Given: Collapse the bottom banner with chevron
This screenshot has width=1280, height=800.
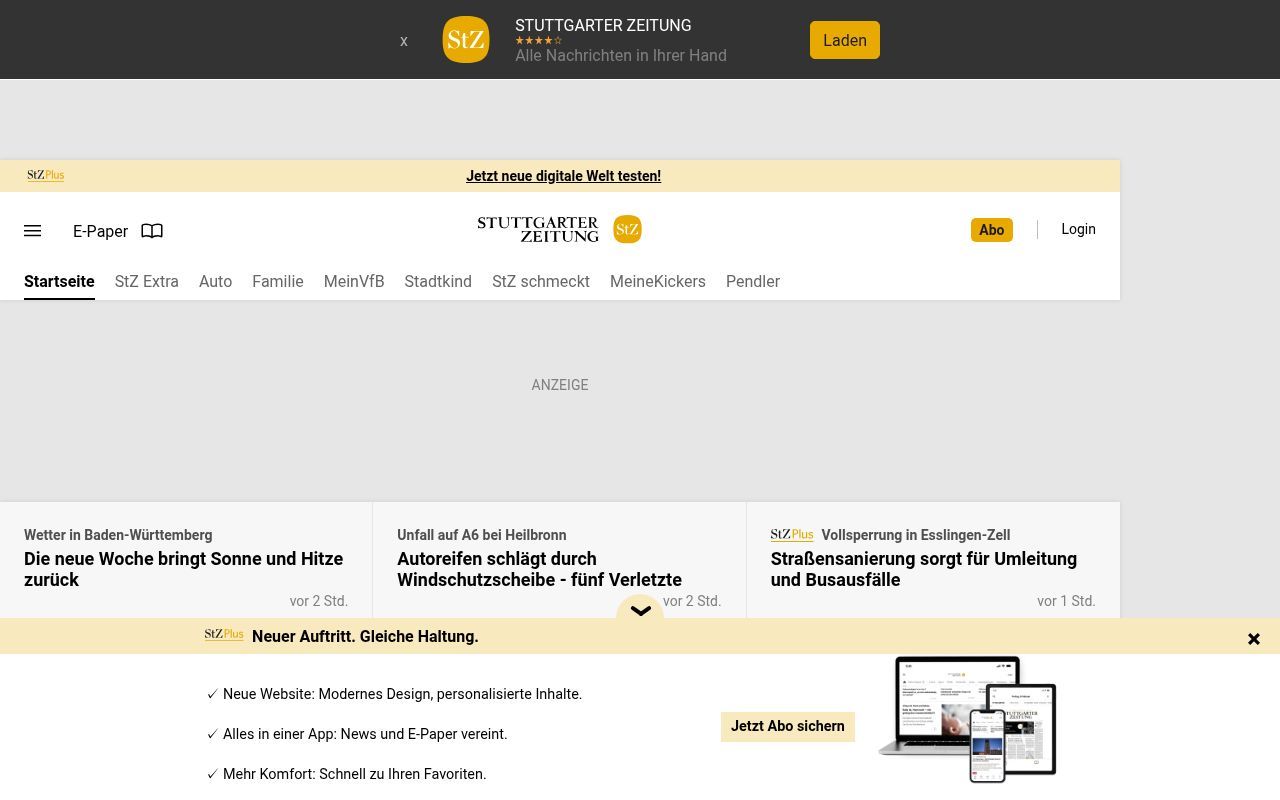Looking at the screenshot, I should pos(640,609).
